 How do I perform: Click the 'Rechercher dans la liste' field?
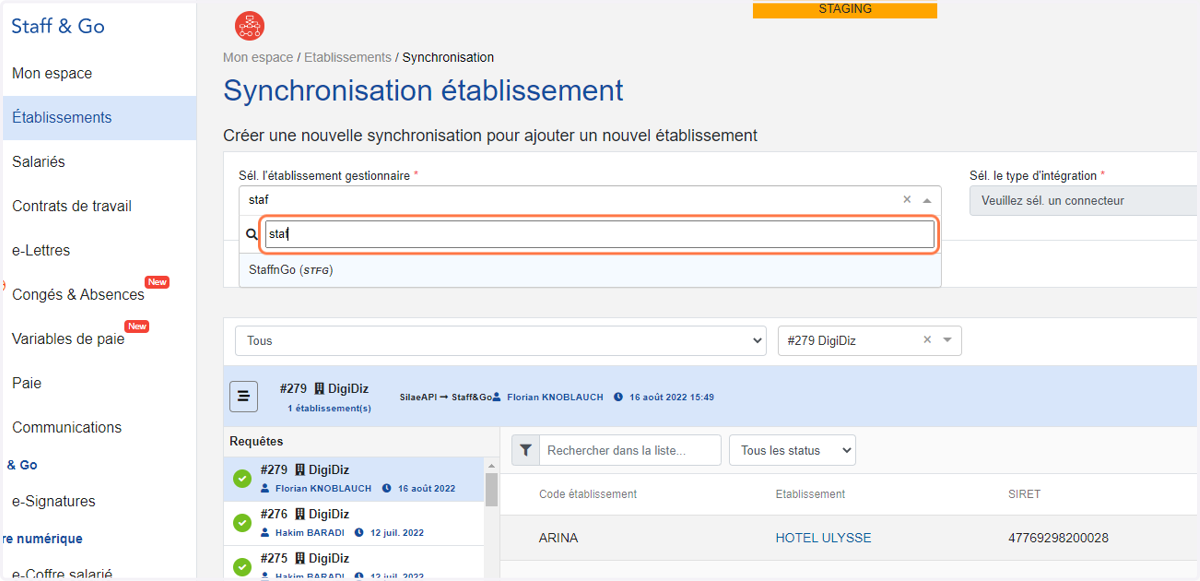630,450
